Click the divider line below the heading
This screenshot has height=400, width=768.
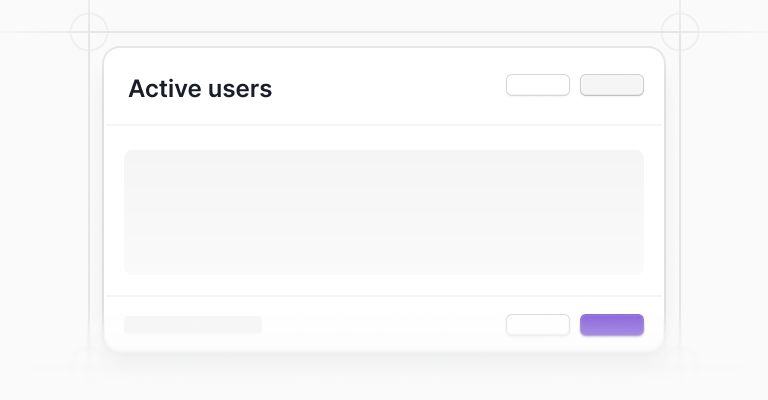point(384,125)
